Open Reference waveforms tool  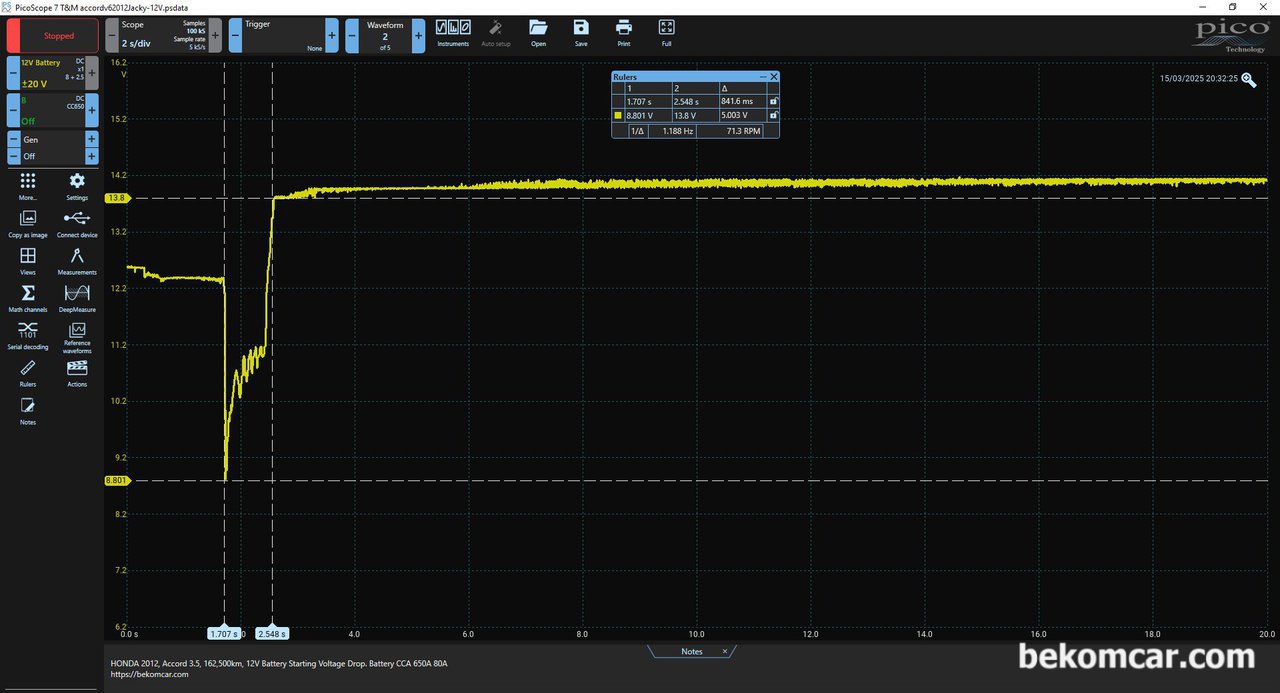(77, 338)
